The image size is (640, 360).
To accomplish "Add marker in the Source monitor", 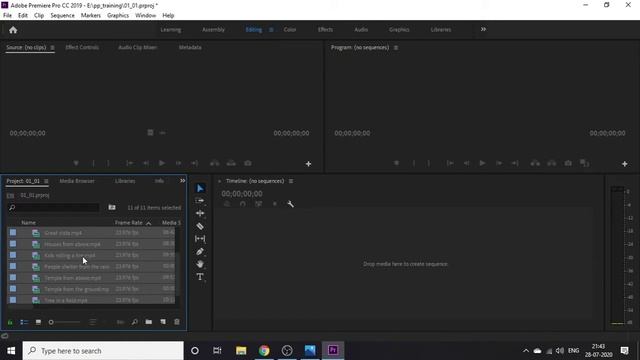I will point(76,163).
